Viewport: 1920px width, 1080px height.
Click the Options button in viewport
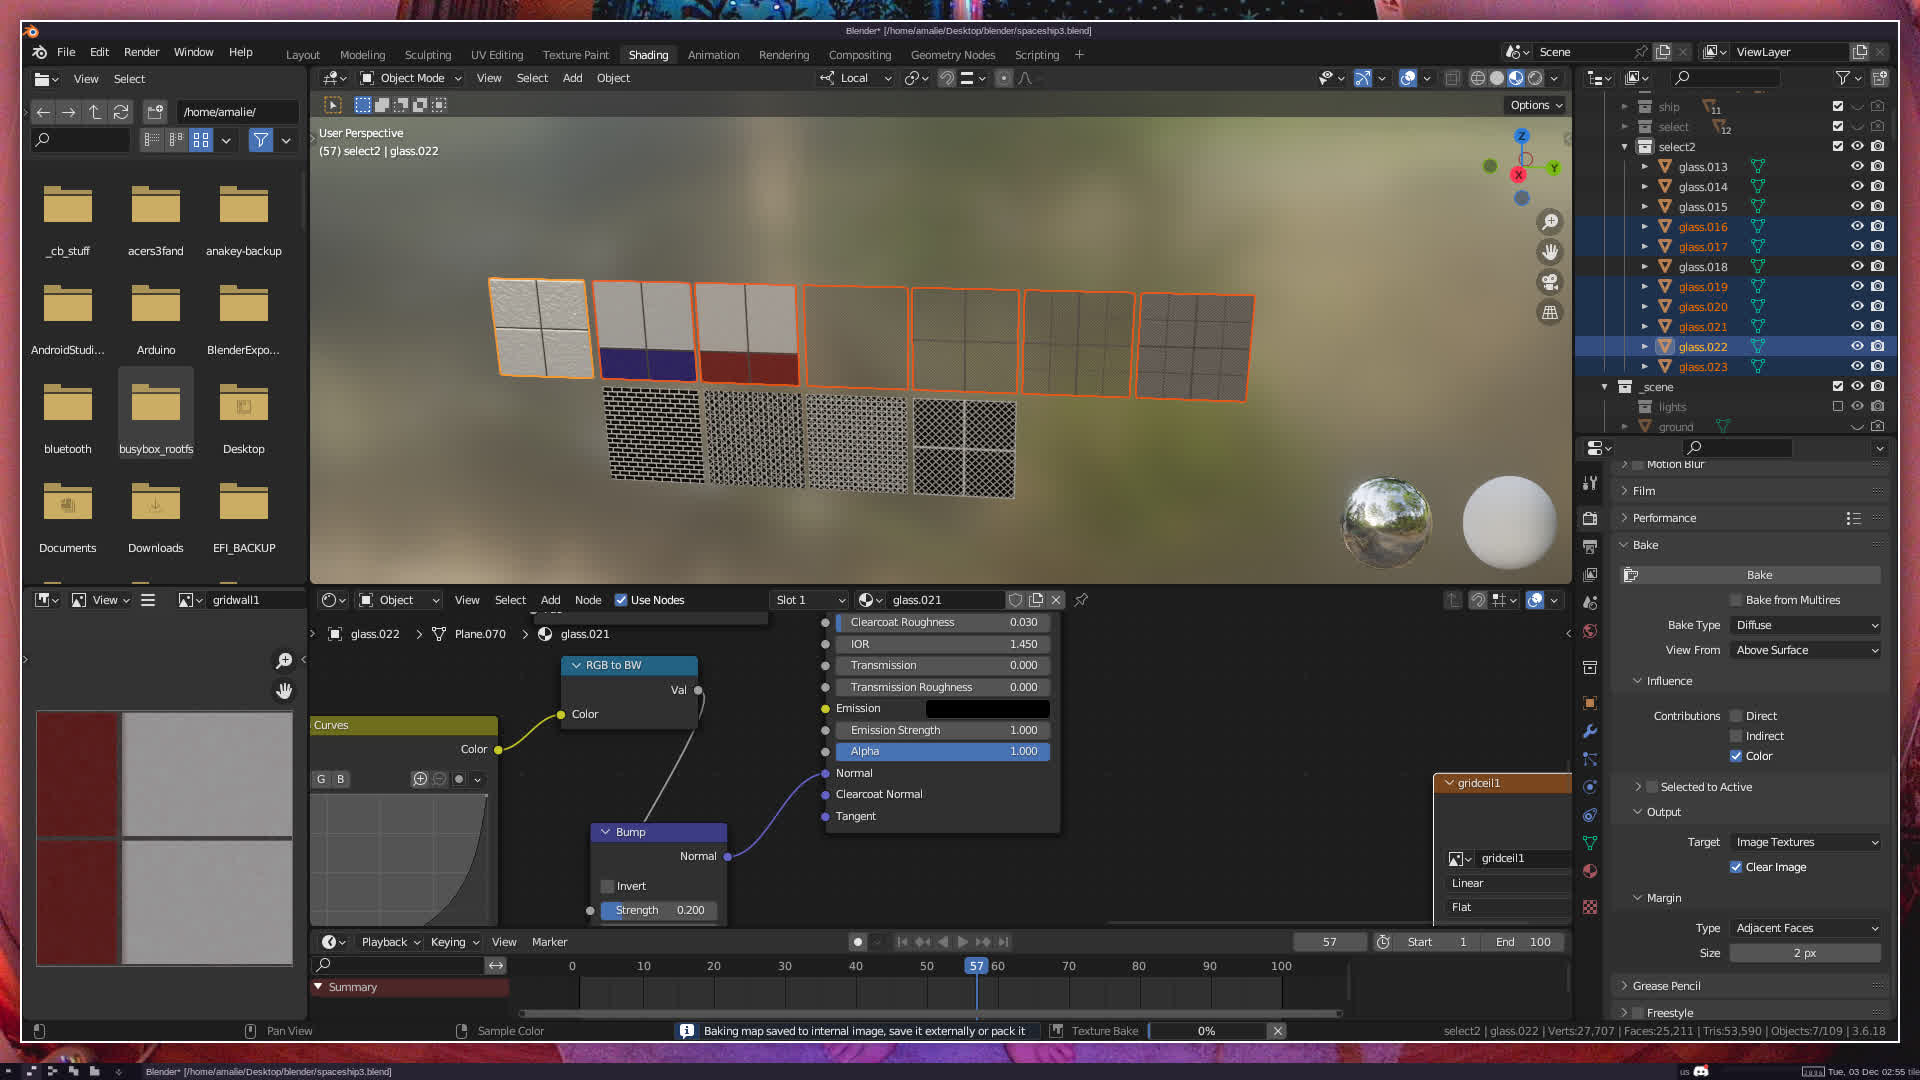tap(1536, 105)
